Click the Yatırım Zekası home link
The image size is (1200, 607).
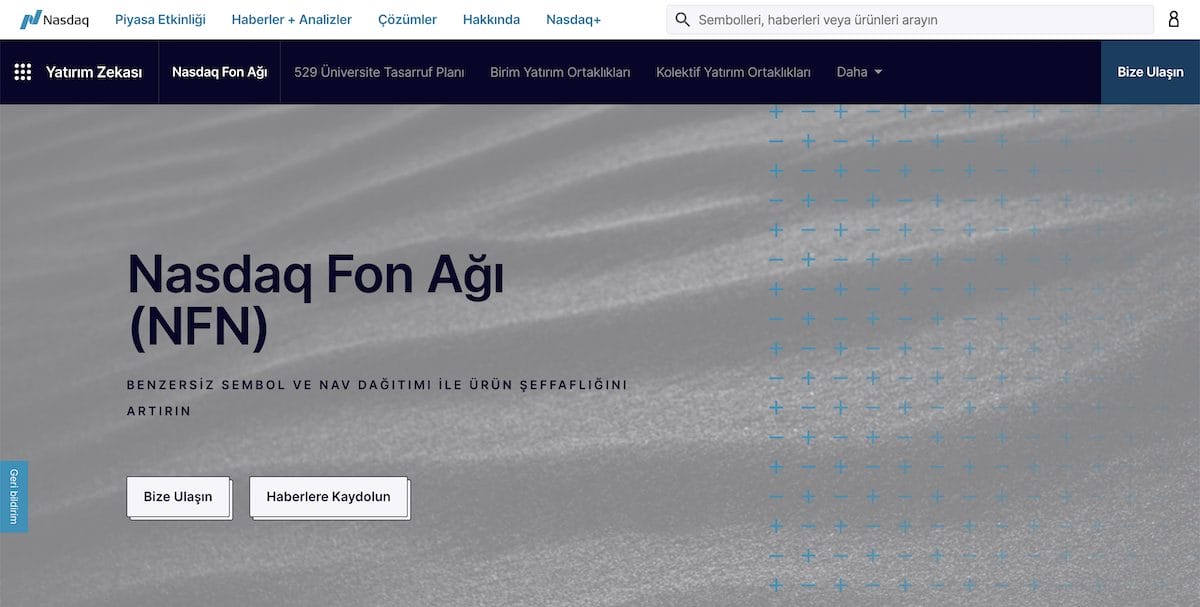pos(95,71)
